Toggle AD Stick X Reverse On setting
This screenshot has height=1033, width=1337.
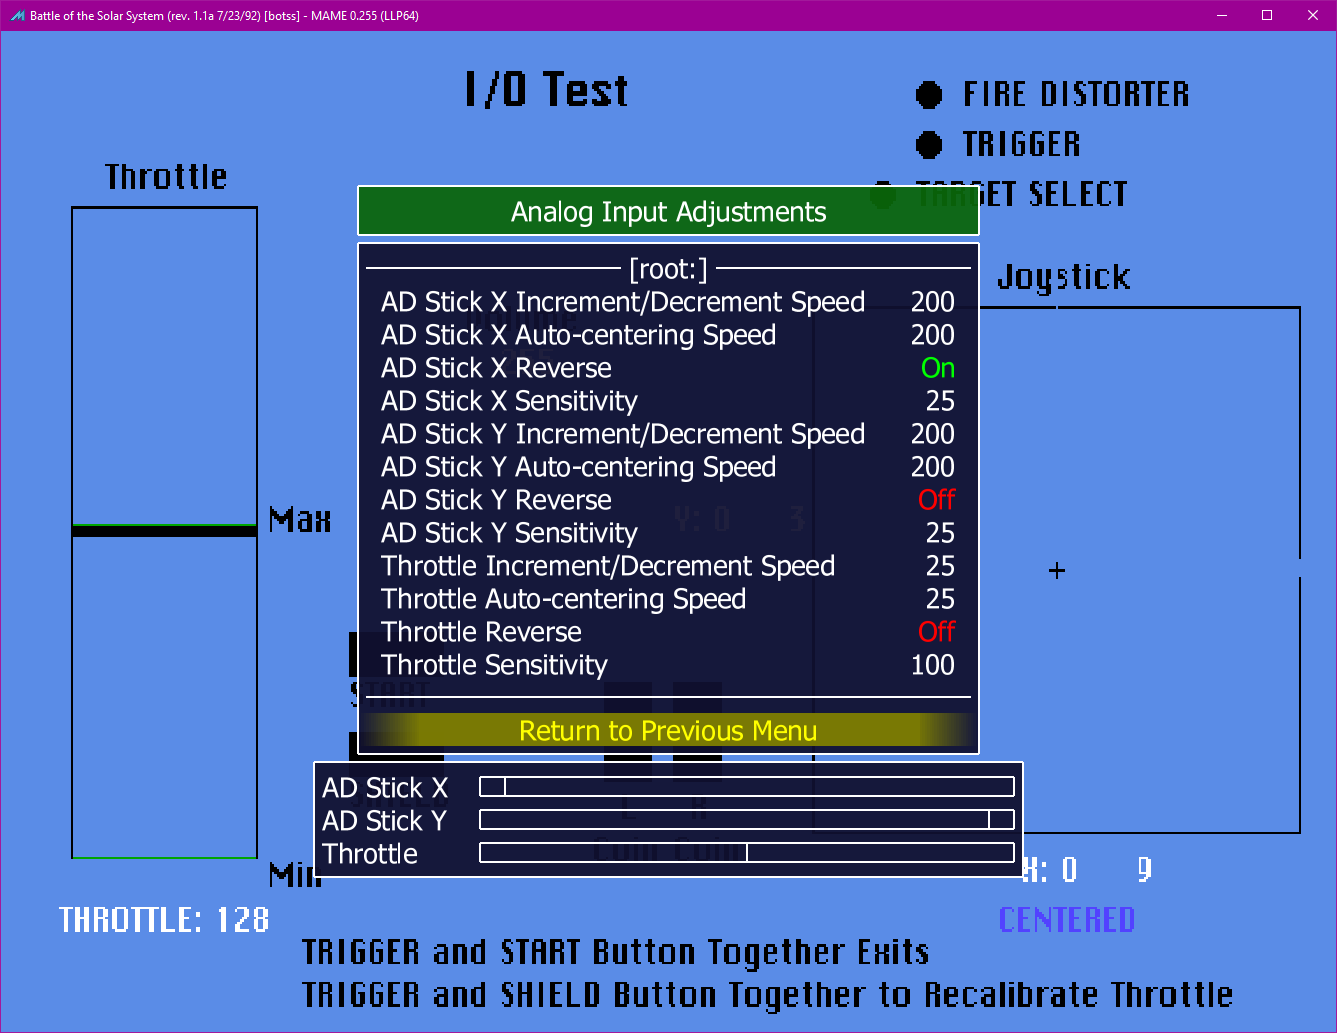pos(937,368)
